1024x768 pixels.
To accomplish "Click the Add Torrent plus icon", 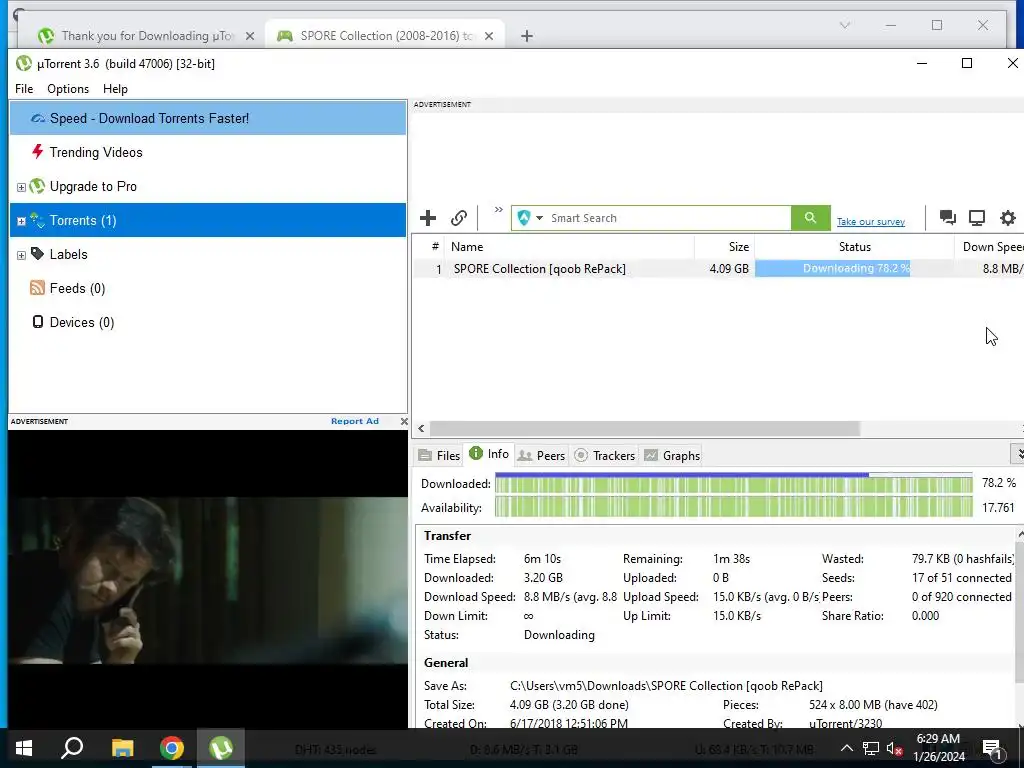I will tap(428, 218).
